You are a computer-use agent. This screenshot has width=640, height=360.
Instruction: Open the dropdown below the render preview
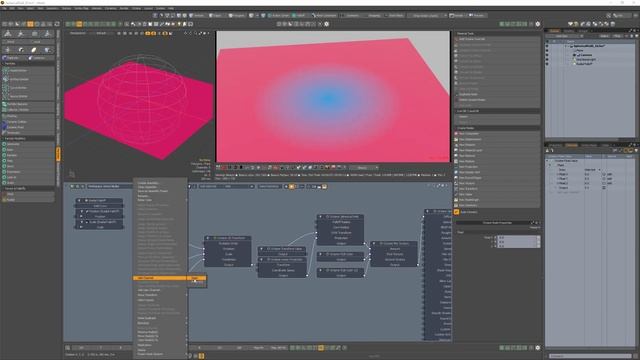(x=363, y=167)
